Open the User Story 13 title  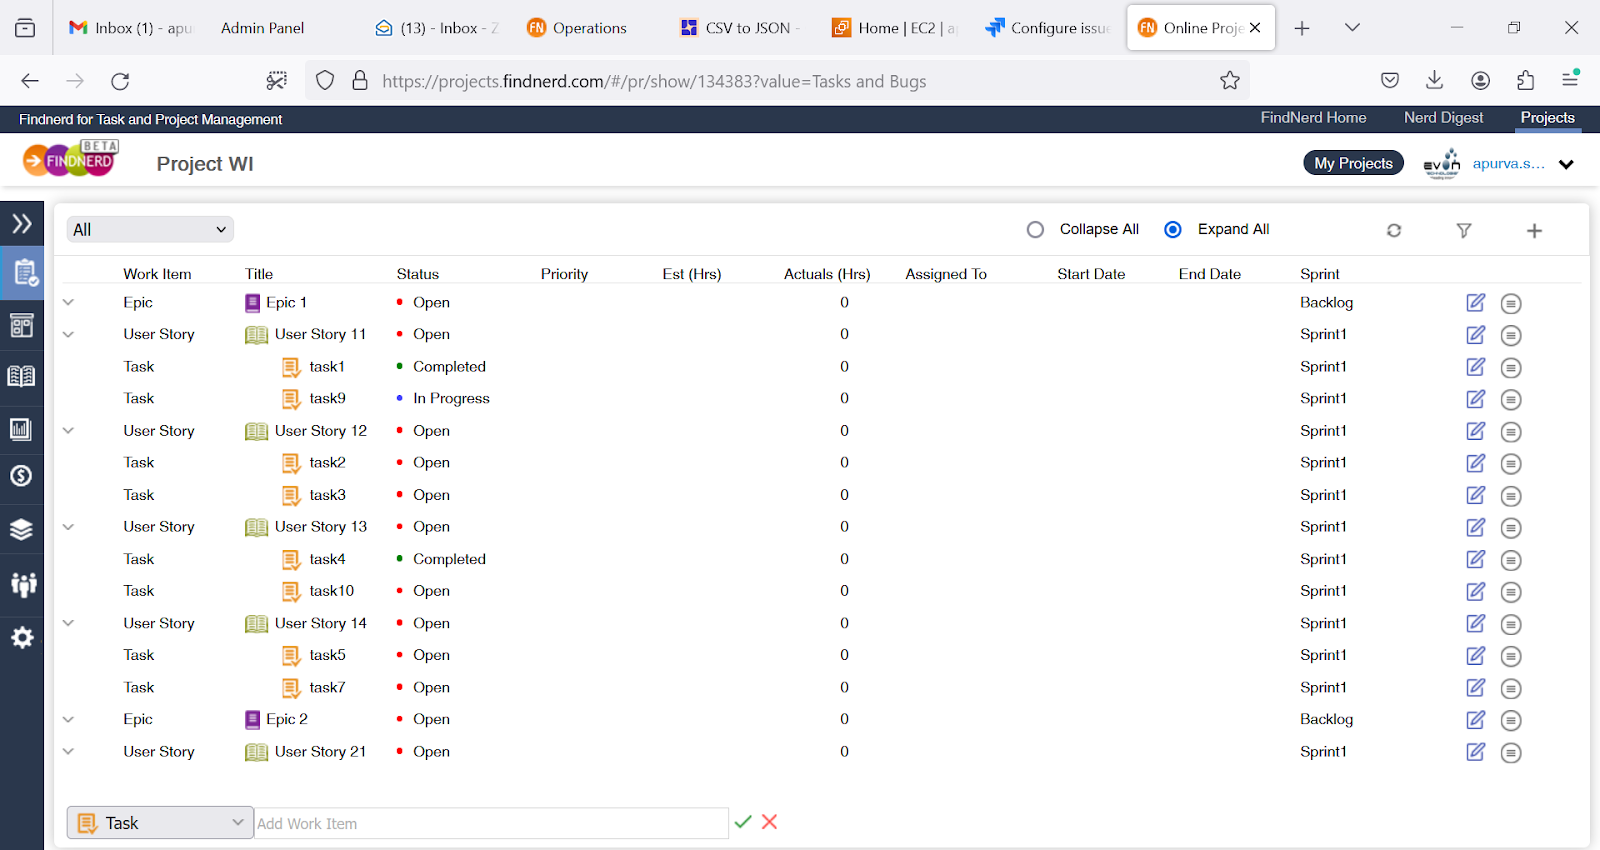click(320, 527)
